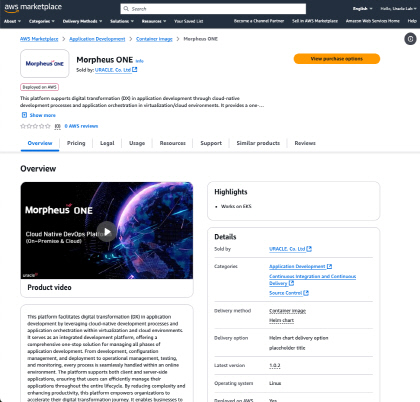420x402 pixels.
Task: Click external icon beside Application Development category
Action: [329, 266]
